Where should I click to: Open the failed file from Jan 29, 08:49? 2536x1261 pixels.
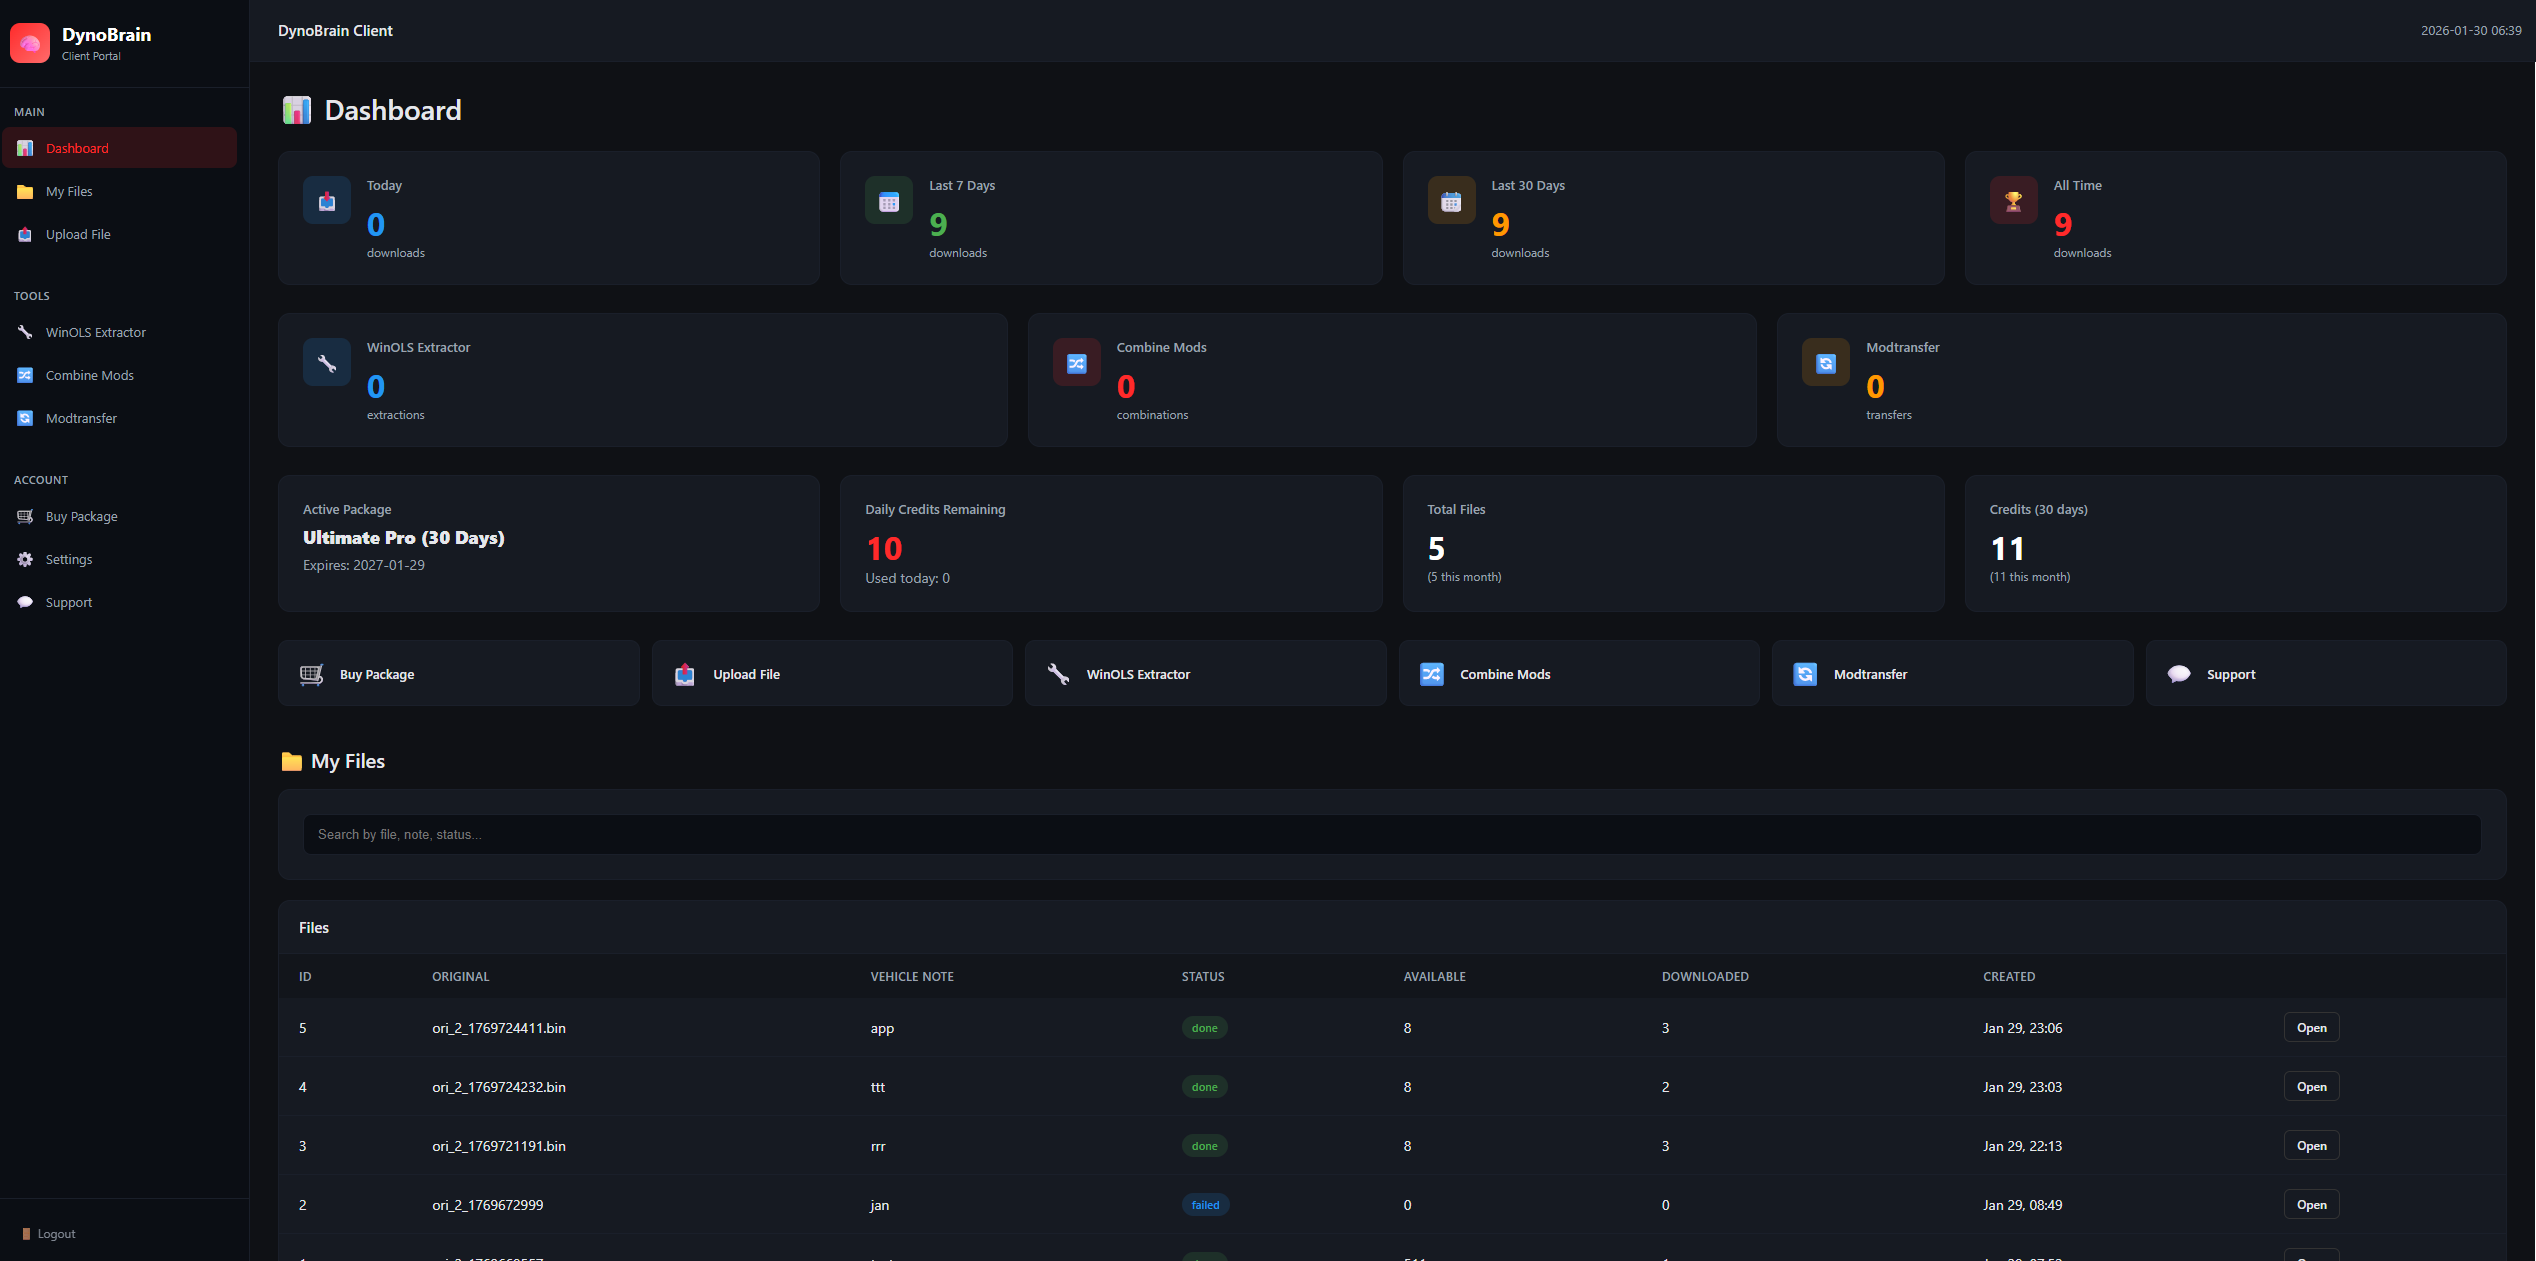pos(2310,1205)
